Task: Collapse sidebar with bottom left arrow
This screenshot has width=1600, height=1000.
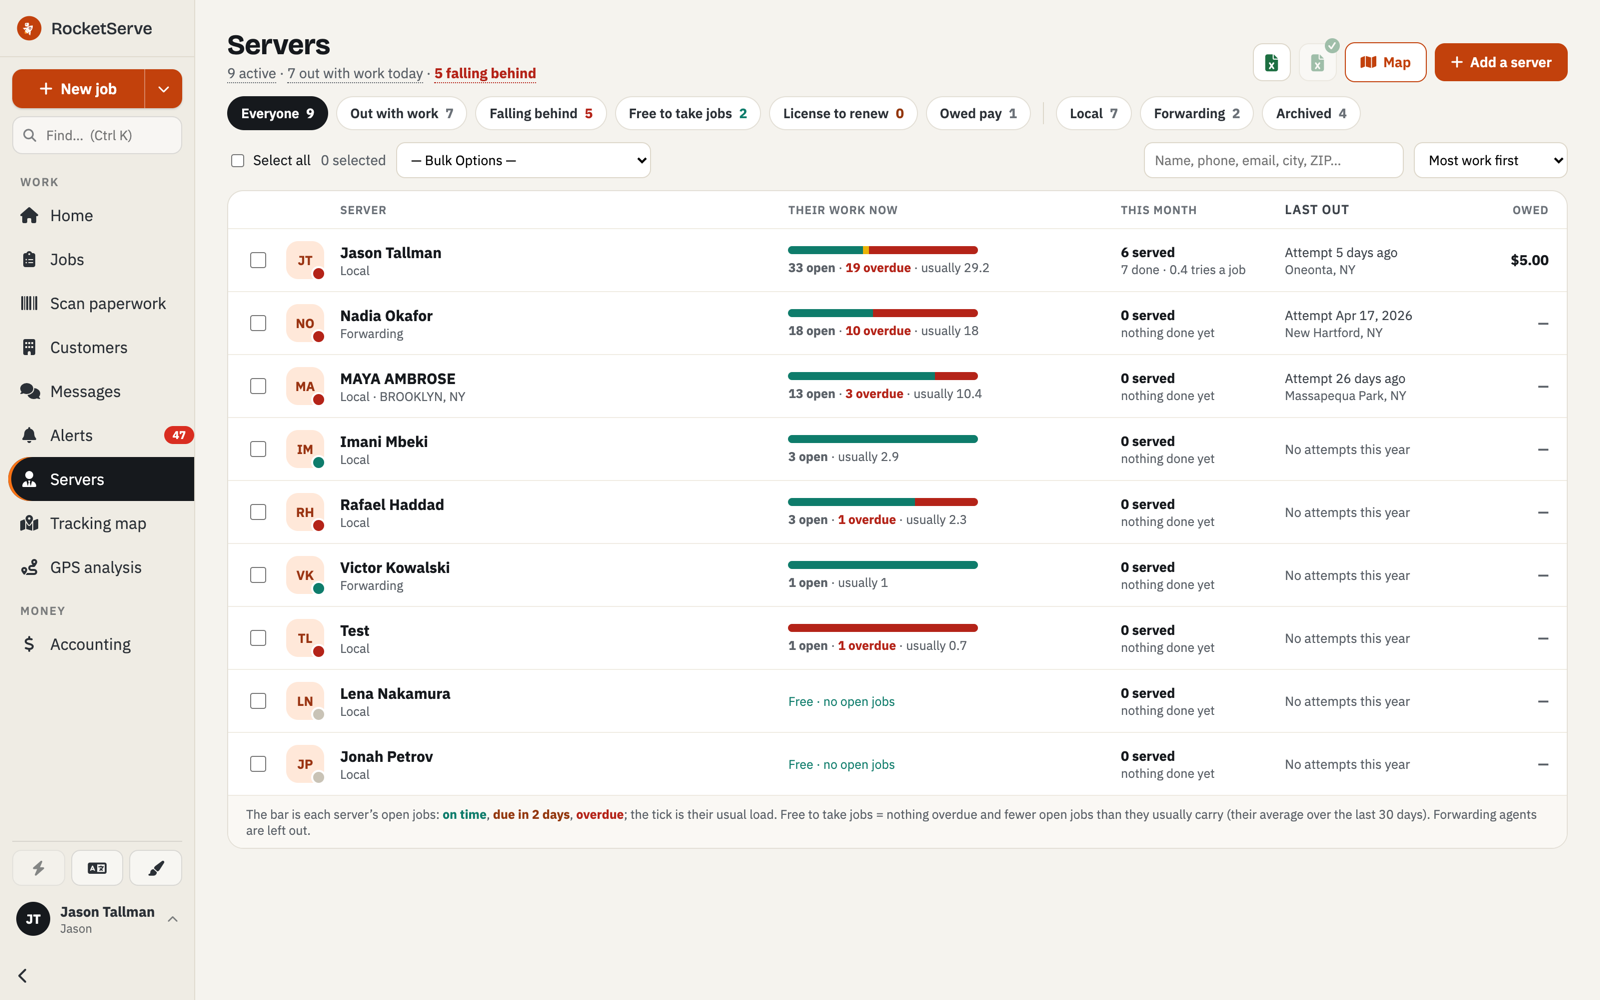Action: 22,975
